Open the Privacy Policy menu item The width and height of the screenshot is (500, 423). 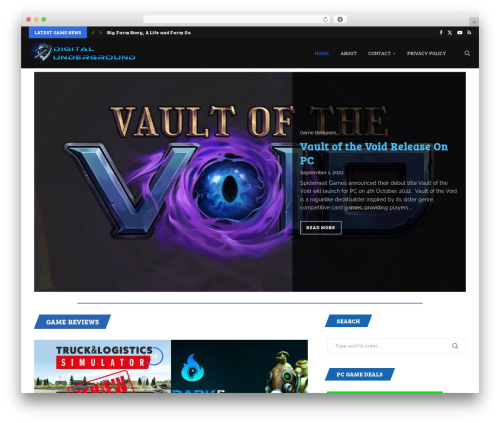426,53
